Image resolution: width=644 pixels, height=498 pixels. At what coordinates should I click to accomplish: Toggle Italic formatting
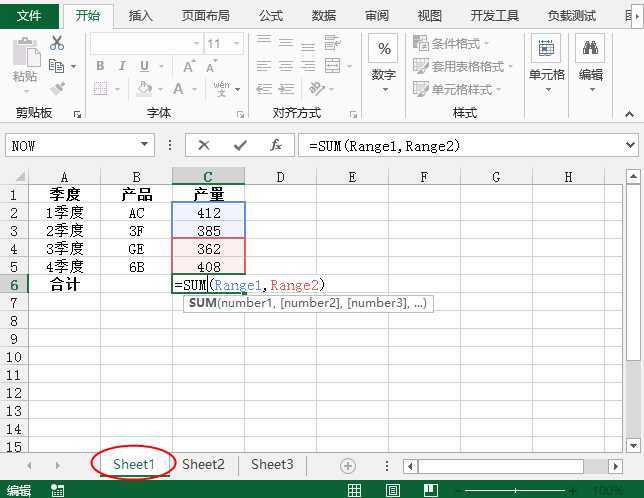click(122, 66)
